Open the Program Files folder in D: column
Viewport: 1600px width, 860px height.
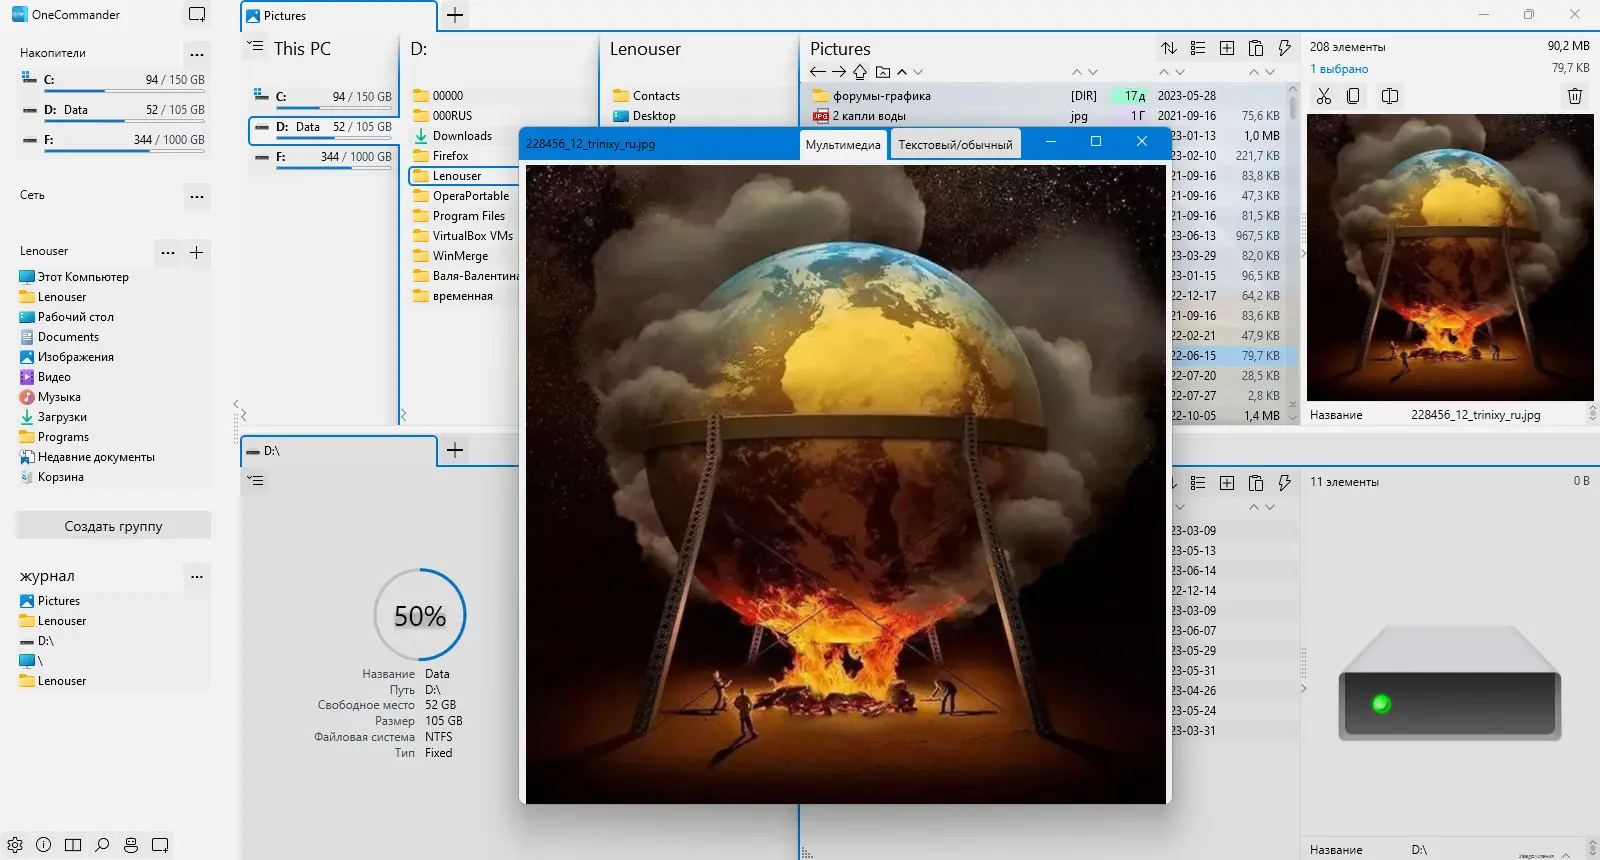tap(468, 216)
